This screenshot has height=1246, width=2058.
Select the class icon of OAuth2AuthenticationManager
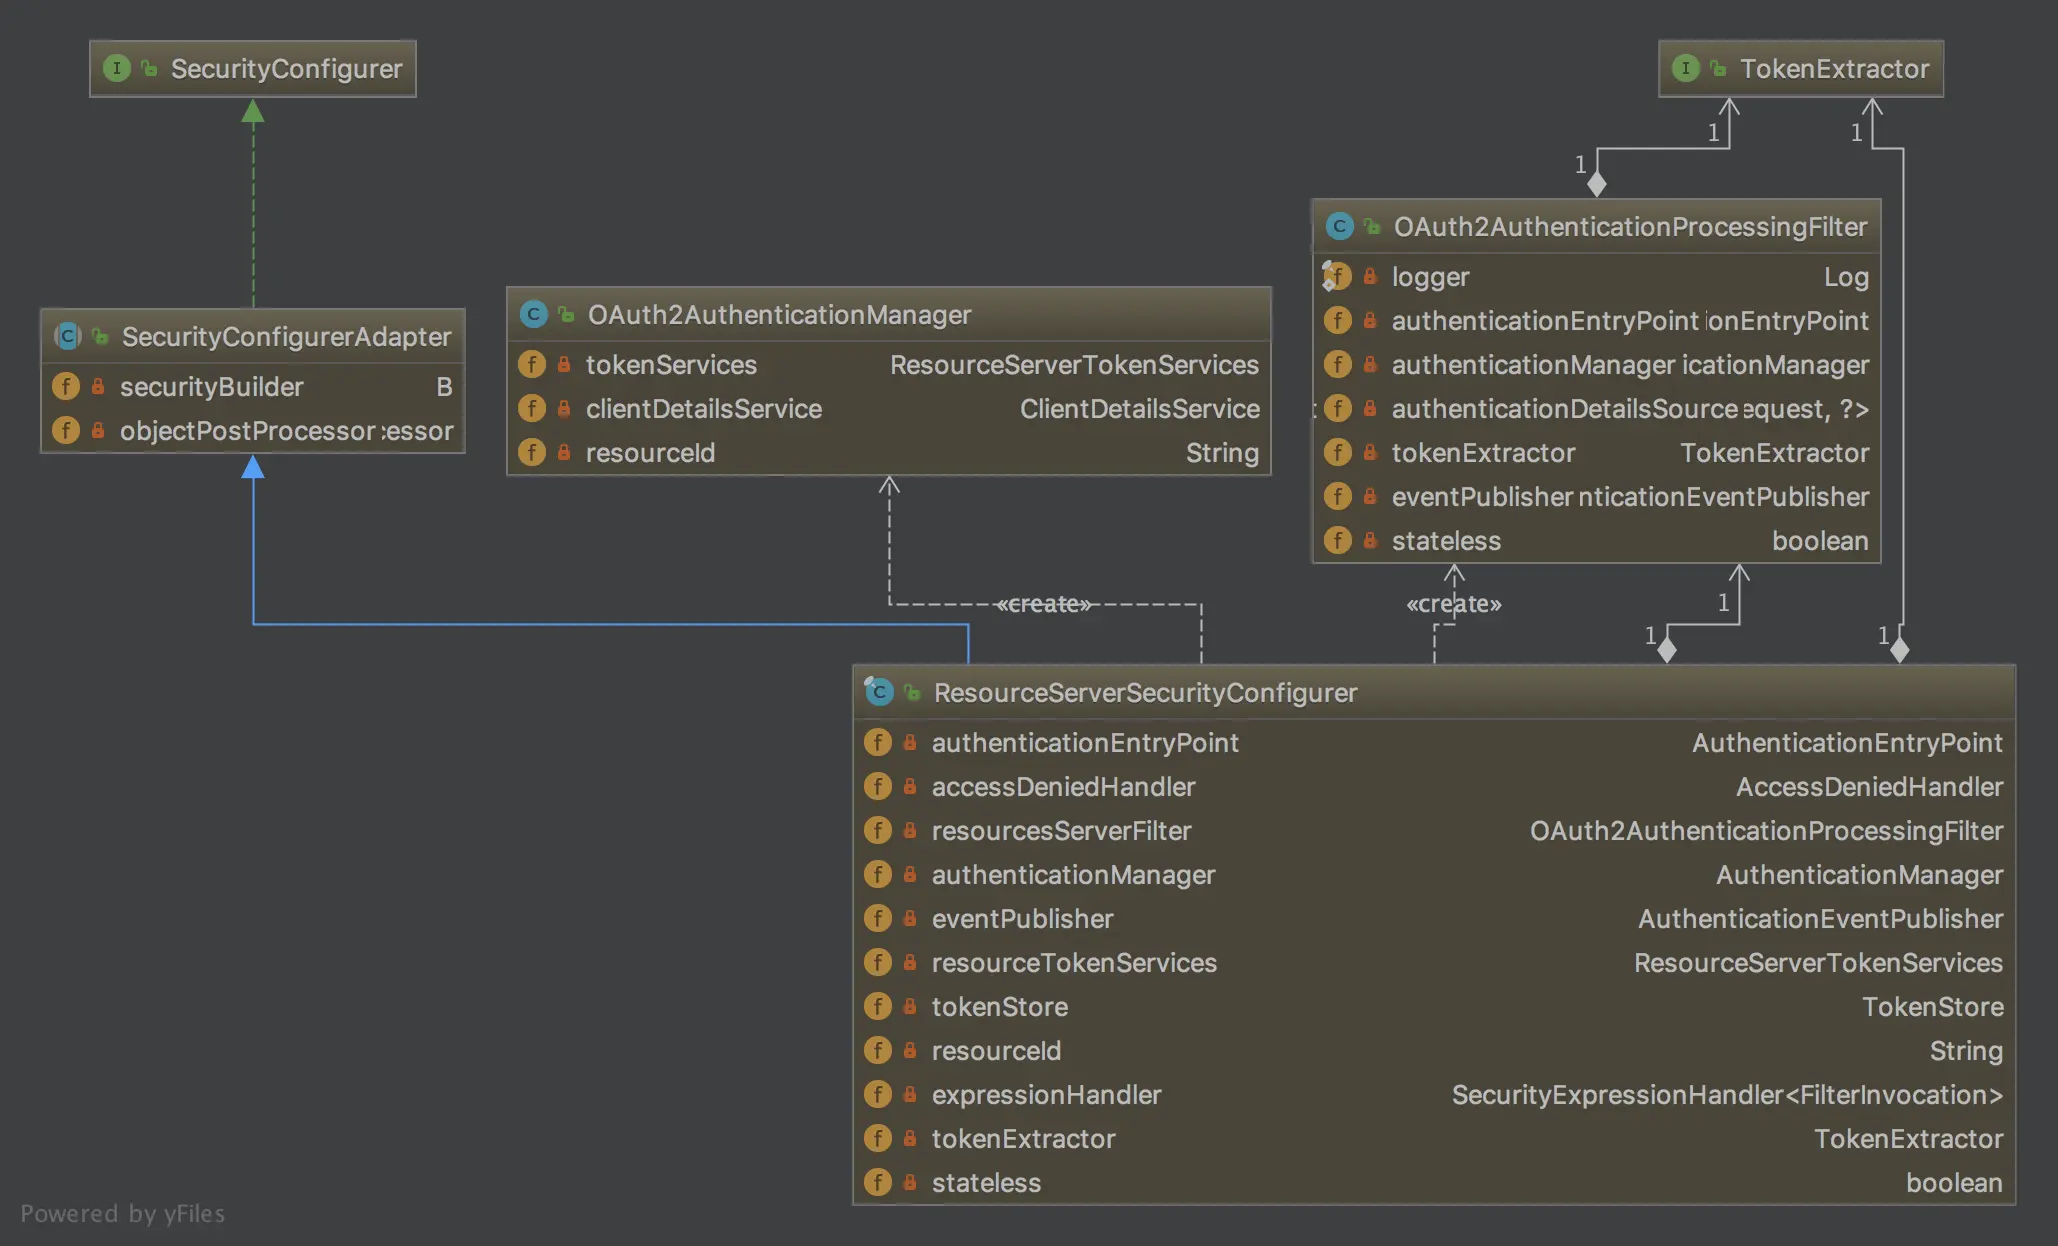click(535, 313)
